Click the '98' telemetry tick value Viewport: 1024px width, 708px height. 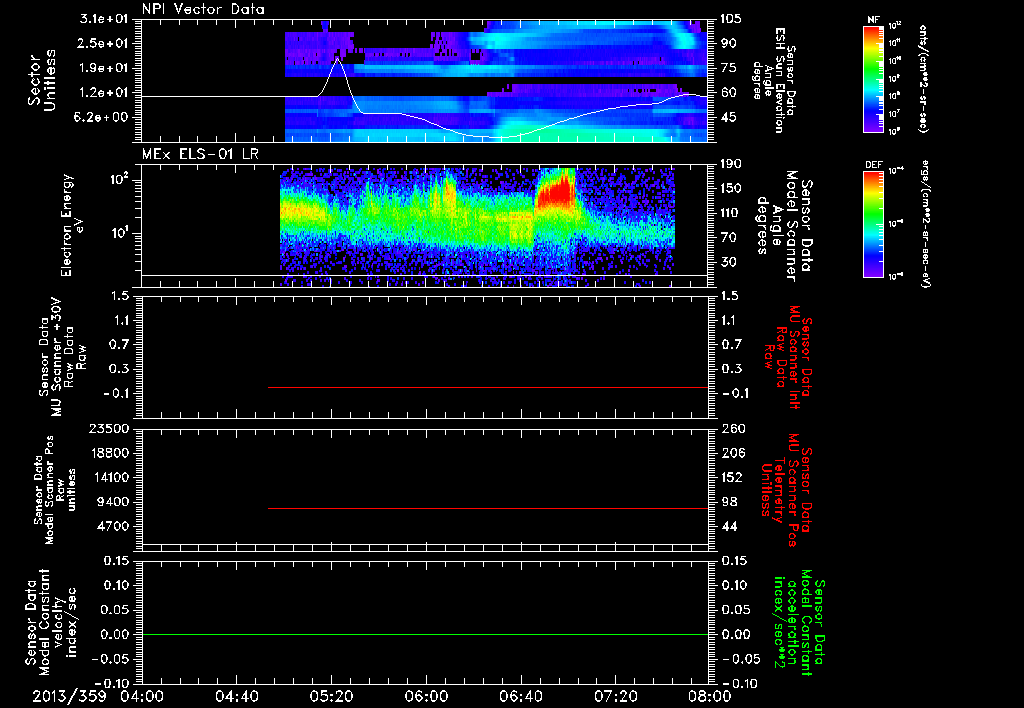(728, 502)
